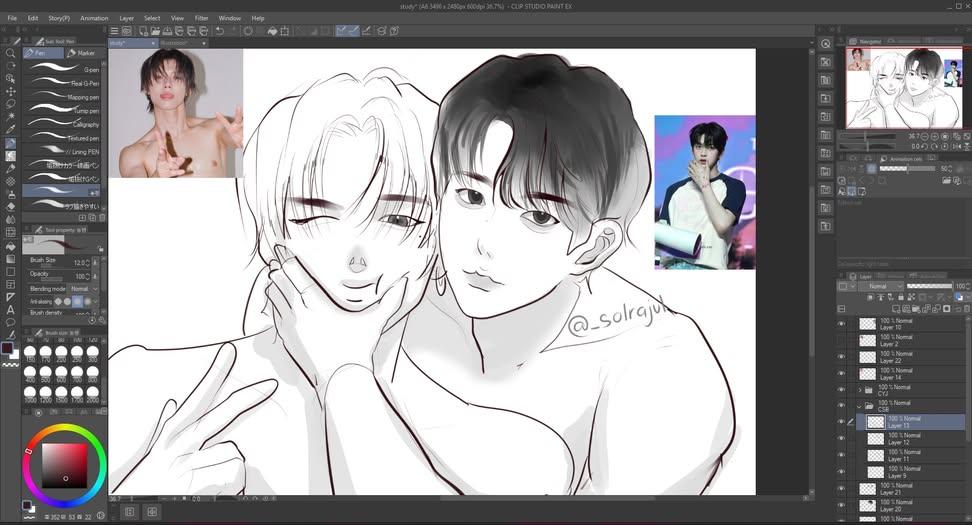Click the Open file folder icon
Image resolution: width=972 pixels, height=525 pixels.
click(x=155, y=31)
